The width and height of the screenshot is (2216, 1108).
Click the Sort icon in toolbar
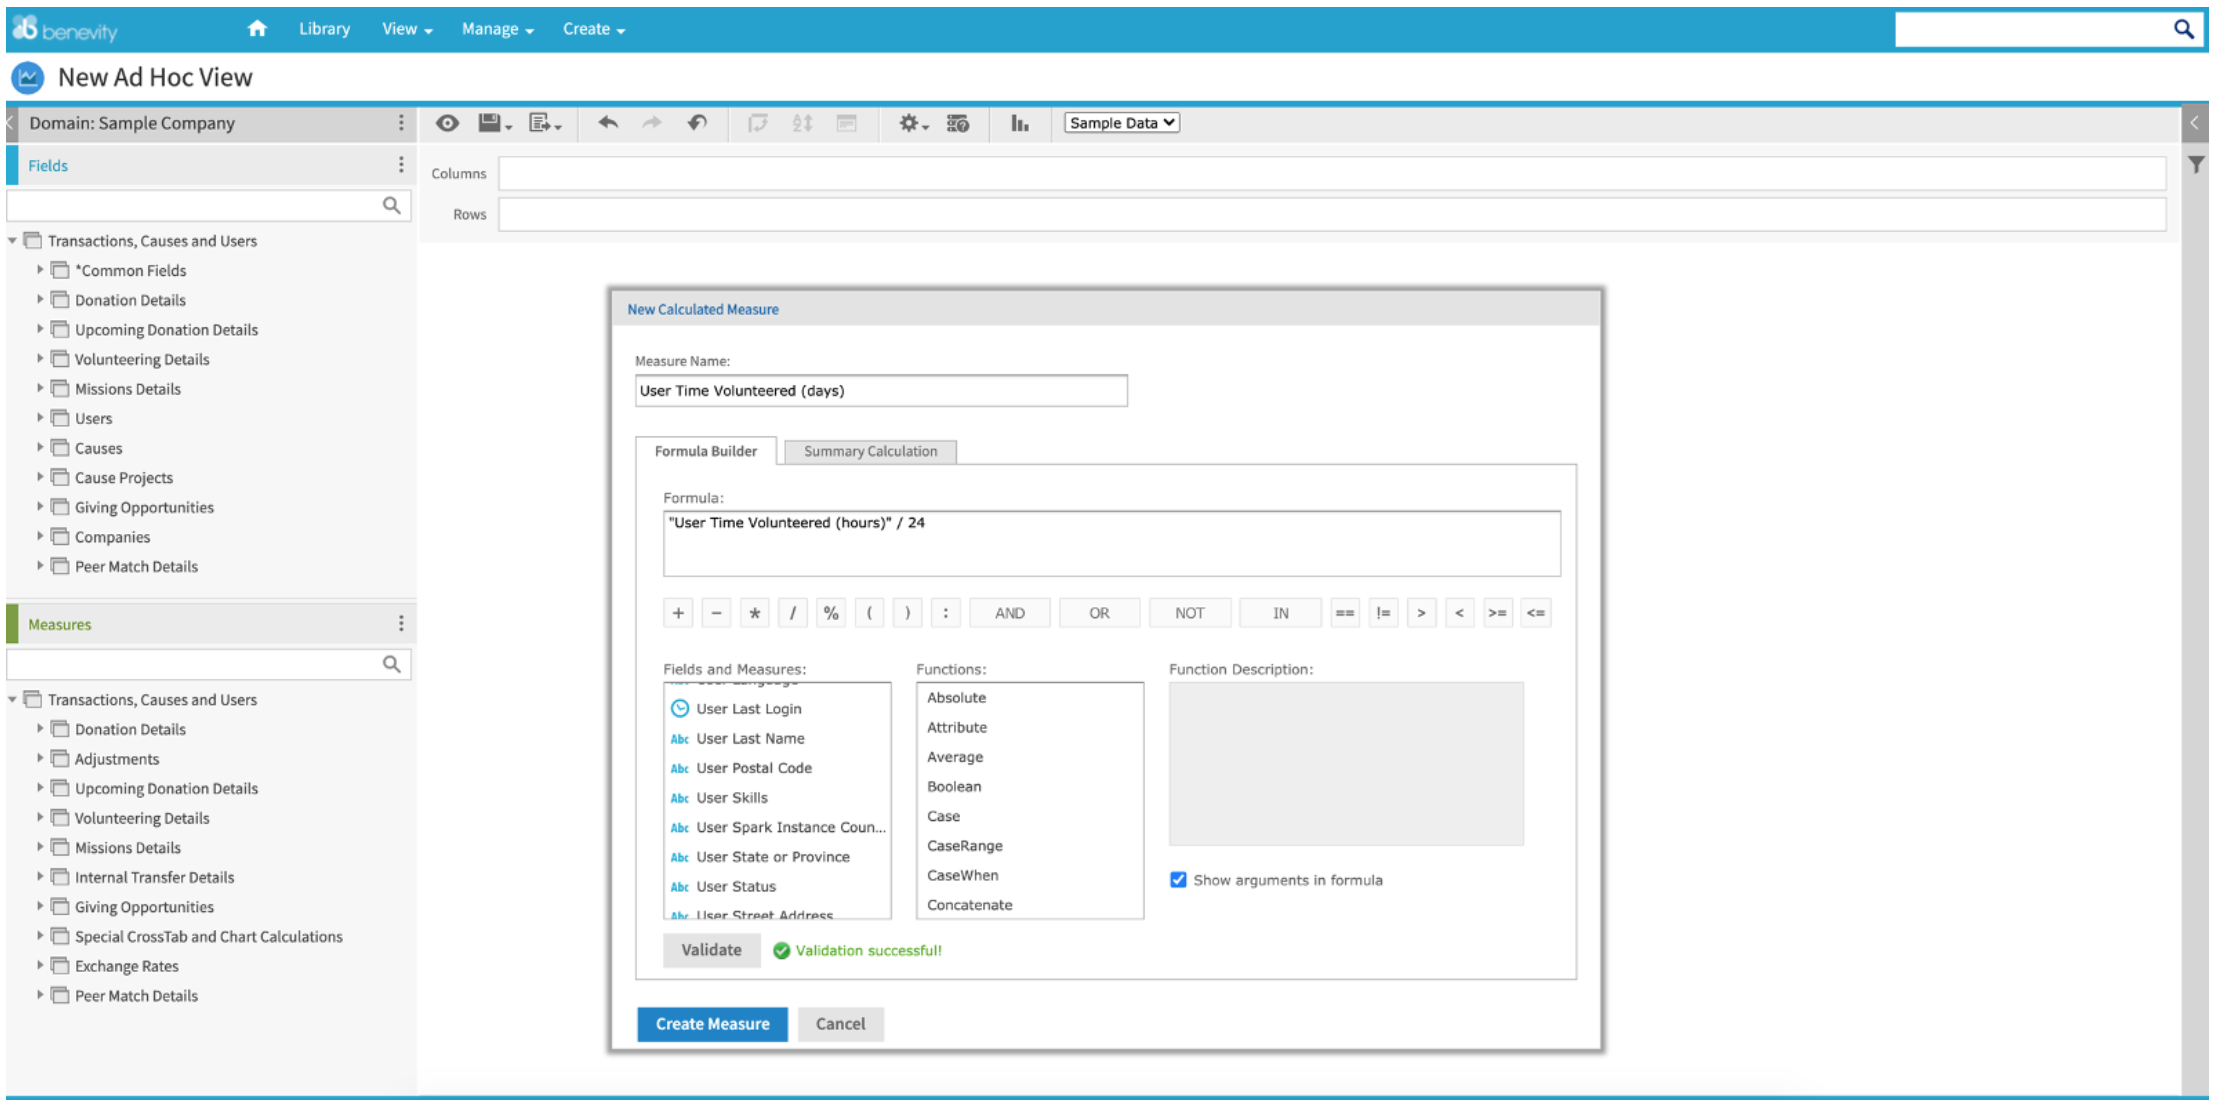click(802, 123)
